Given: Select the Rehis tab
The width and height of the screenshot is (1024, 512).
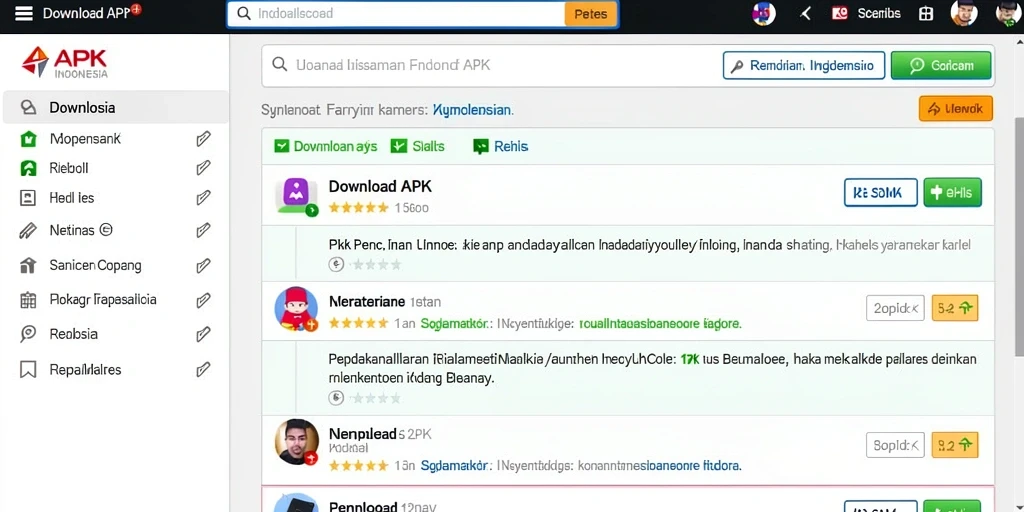Looking at the screenshot, I should 501,146.
